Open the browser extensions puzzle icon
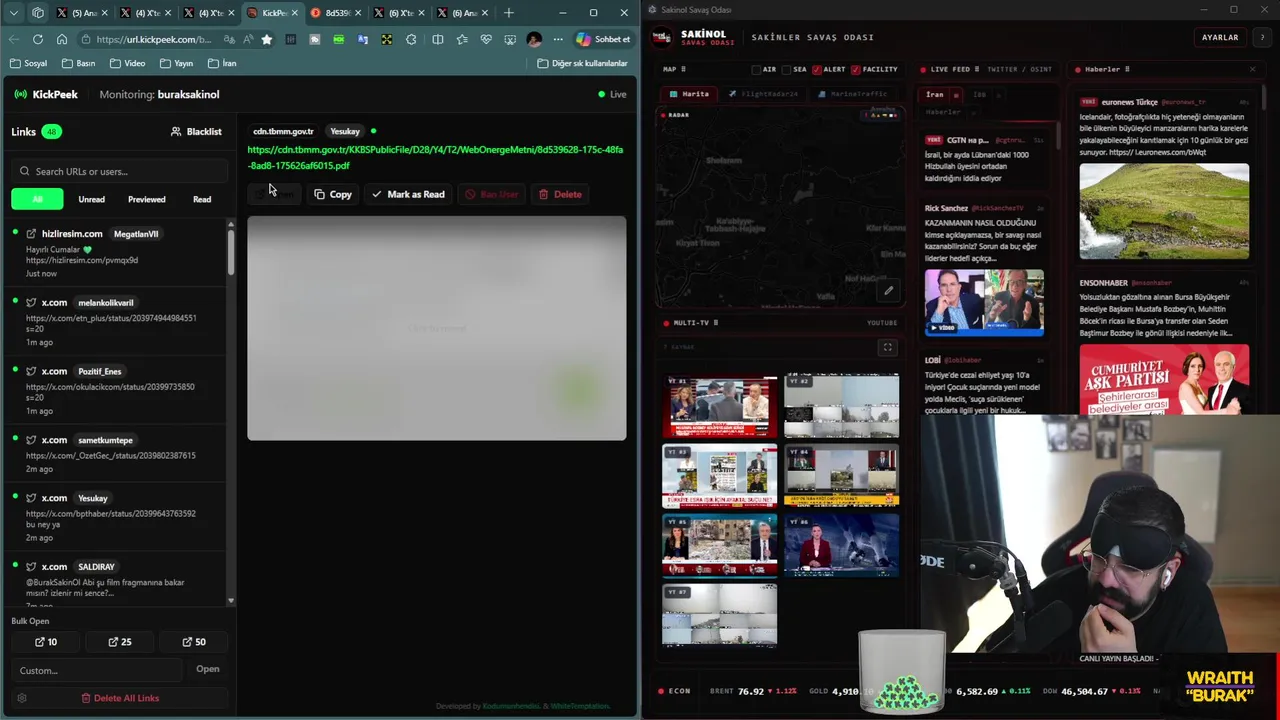This screenshot has width=1280, height=720. [x=411, y=39]
